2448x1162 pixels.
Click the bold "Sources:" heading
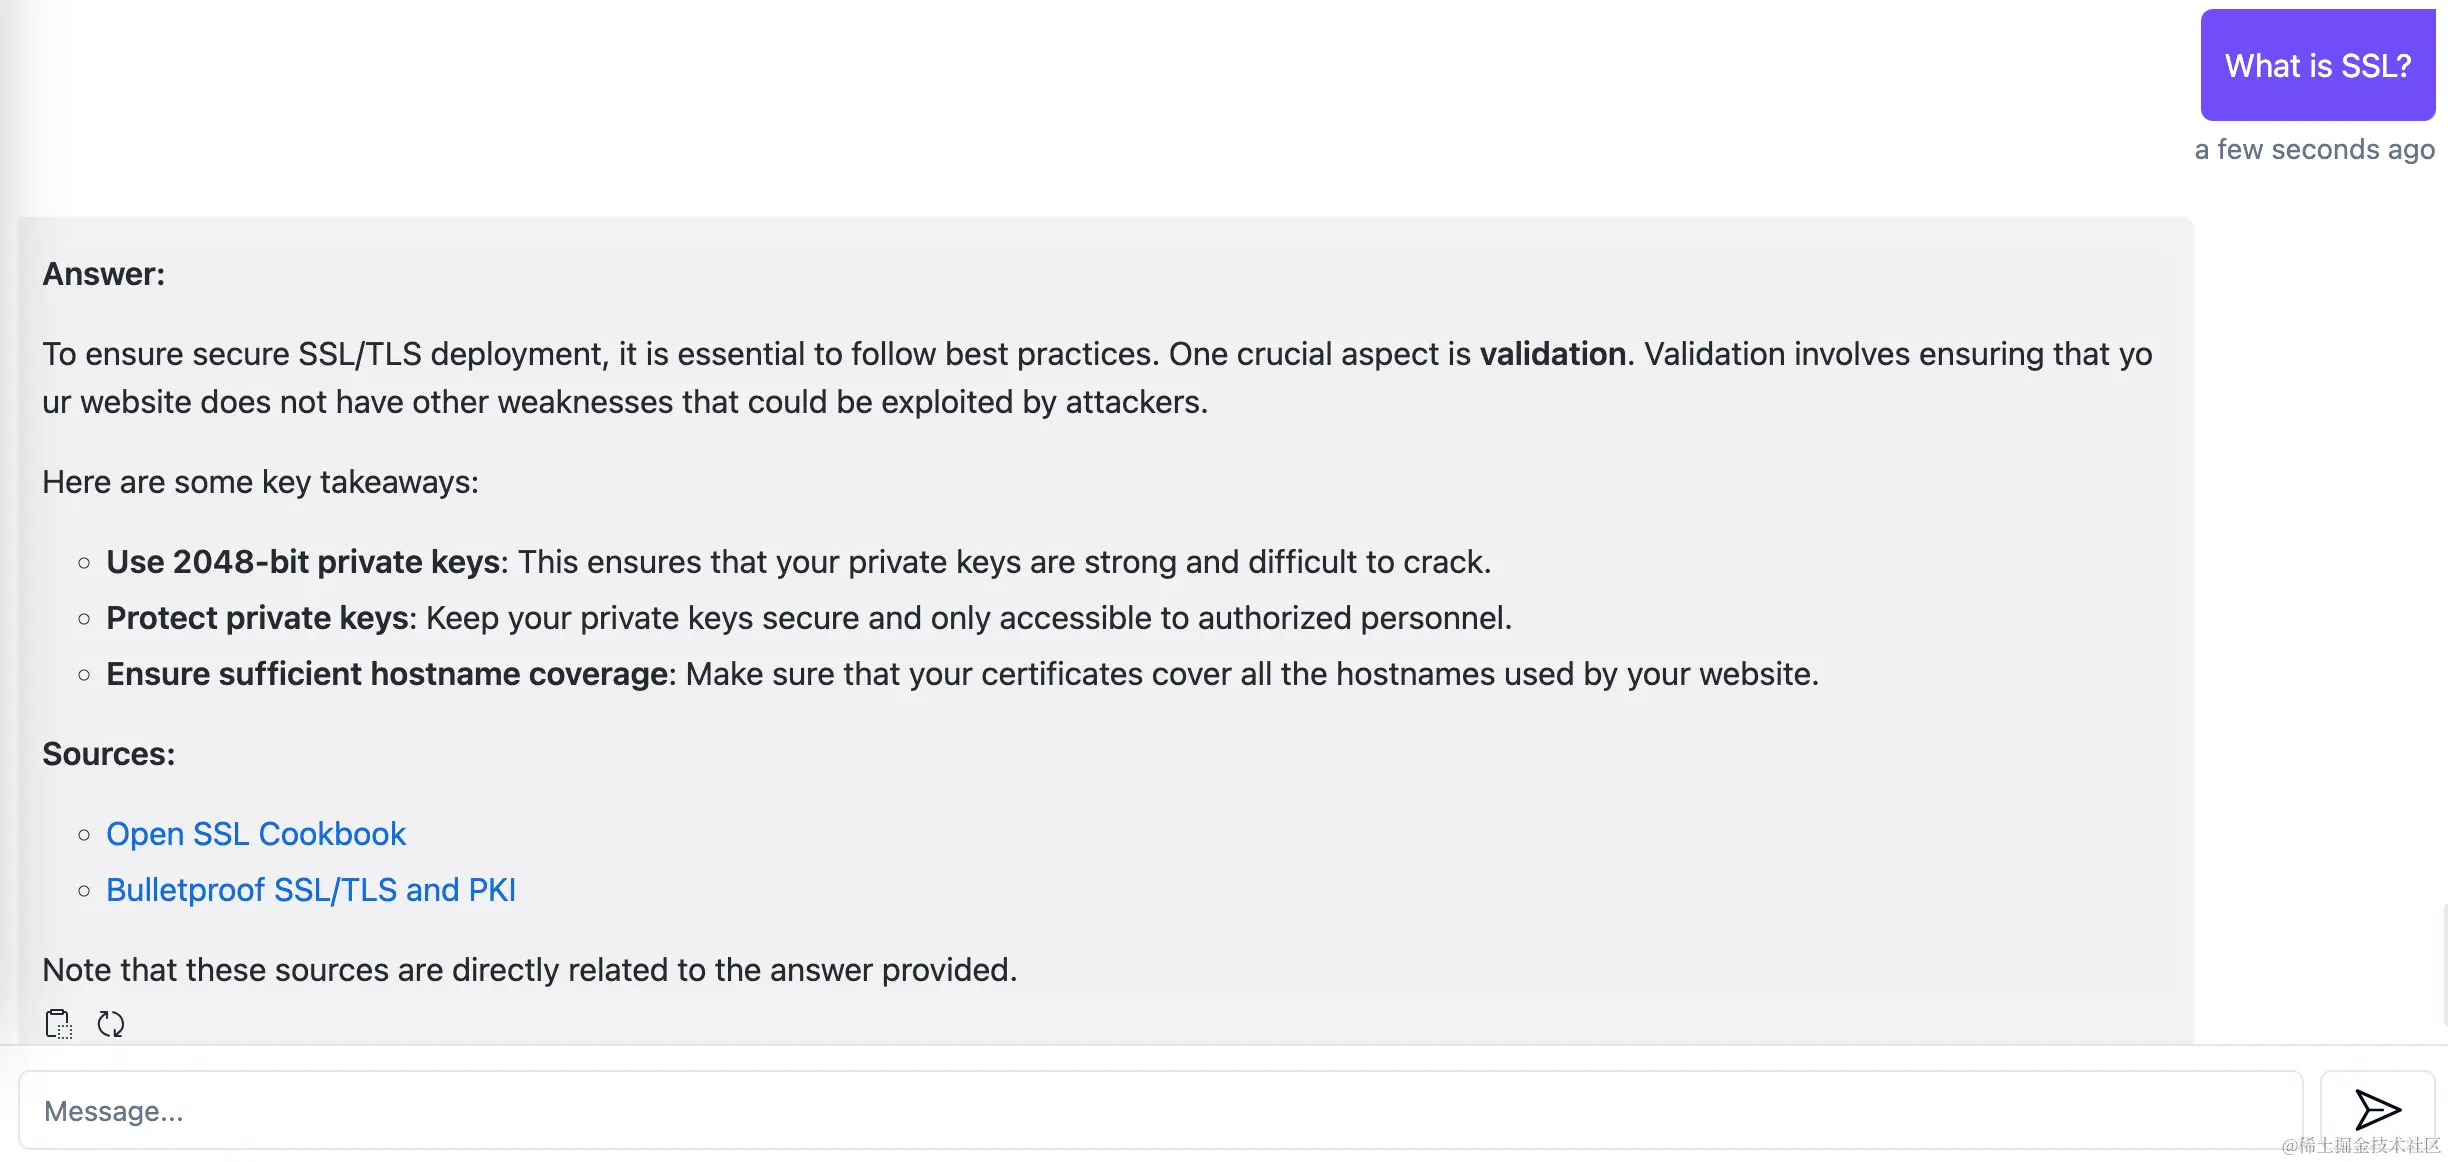tap(109, 754)
